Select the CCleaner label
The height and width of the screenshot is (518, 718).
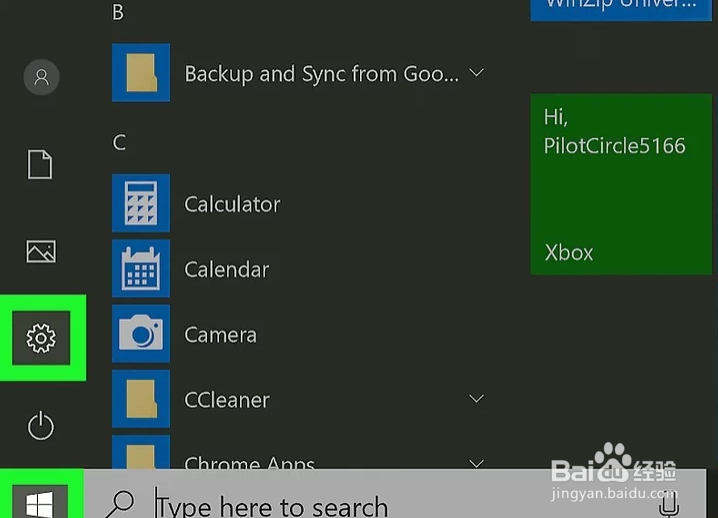(227, 400)
